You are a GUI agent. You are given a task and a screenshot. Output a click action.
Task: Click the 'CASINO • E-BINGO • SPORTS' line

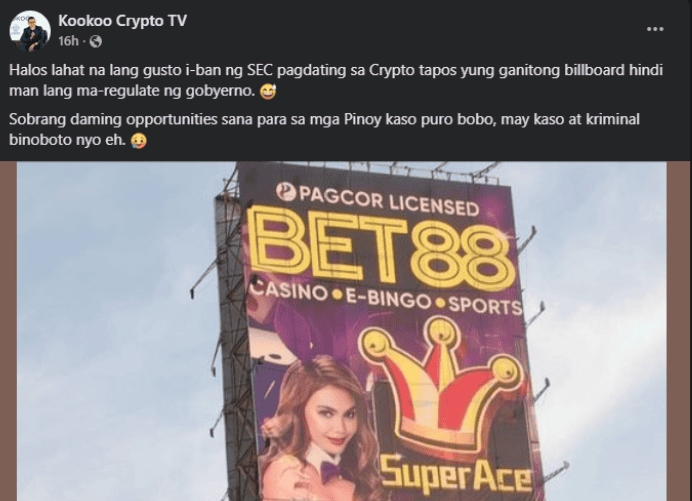click(385, 300)
